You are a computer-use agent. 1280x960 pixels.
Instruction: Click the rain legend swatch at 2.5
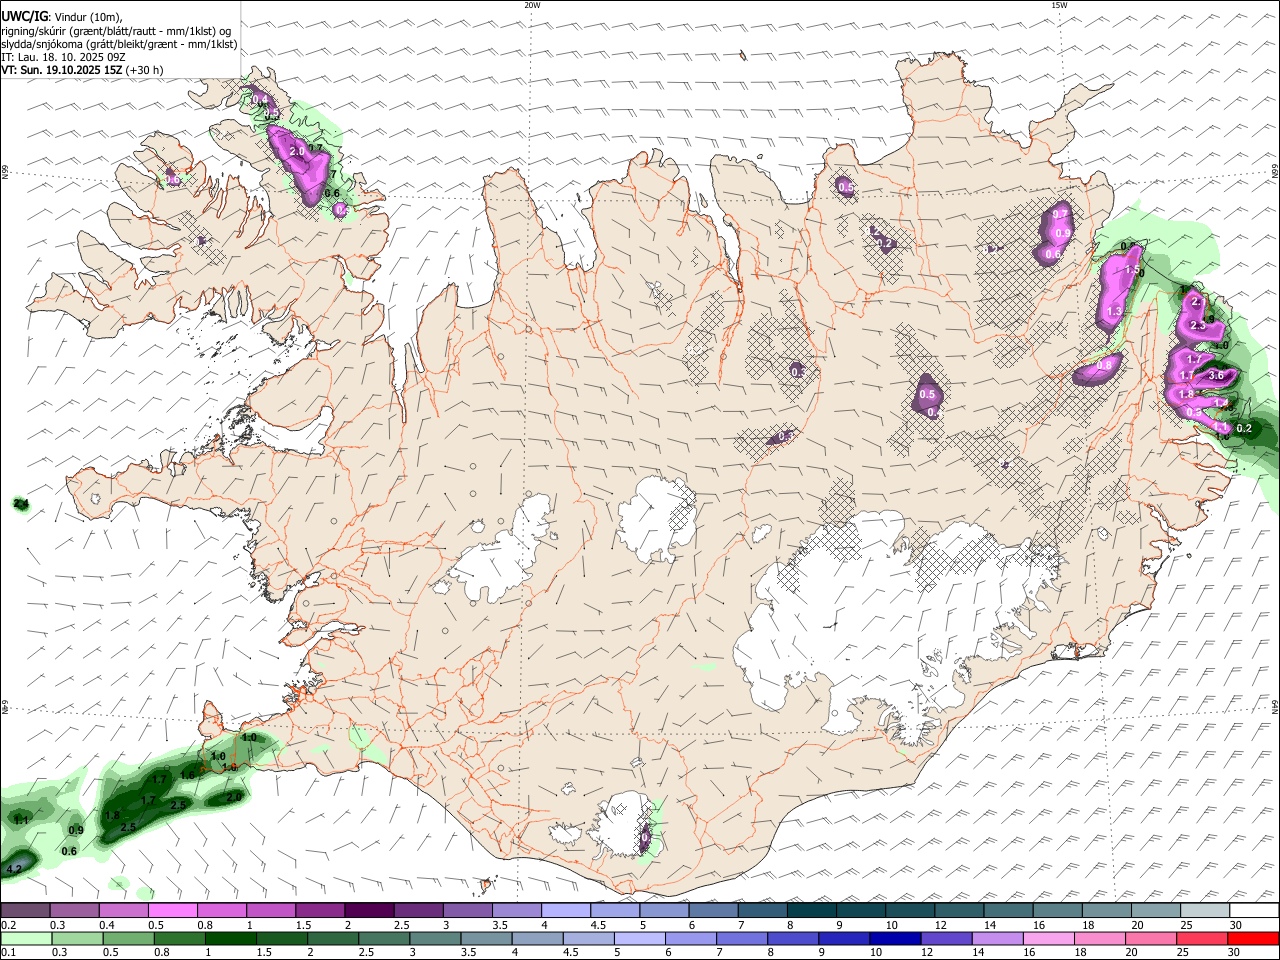click(x=384, y=938)
